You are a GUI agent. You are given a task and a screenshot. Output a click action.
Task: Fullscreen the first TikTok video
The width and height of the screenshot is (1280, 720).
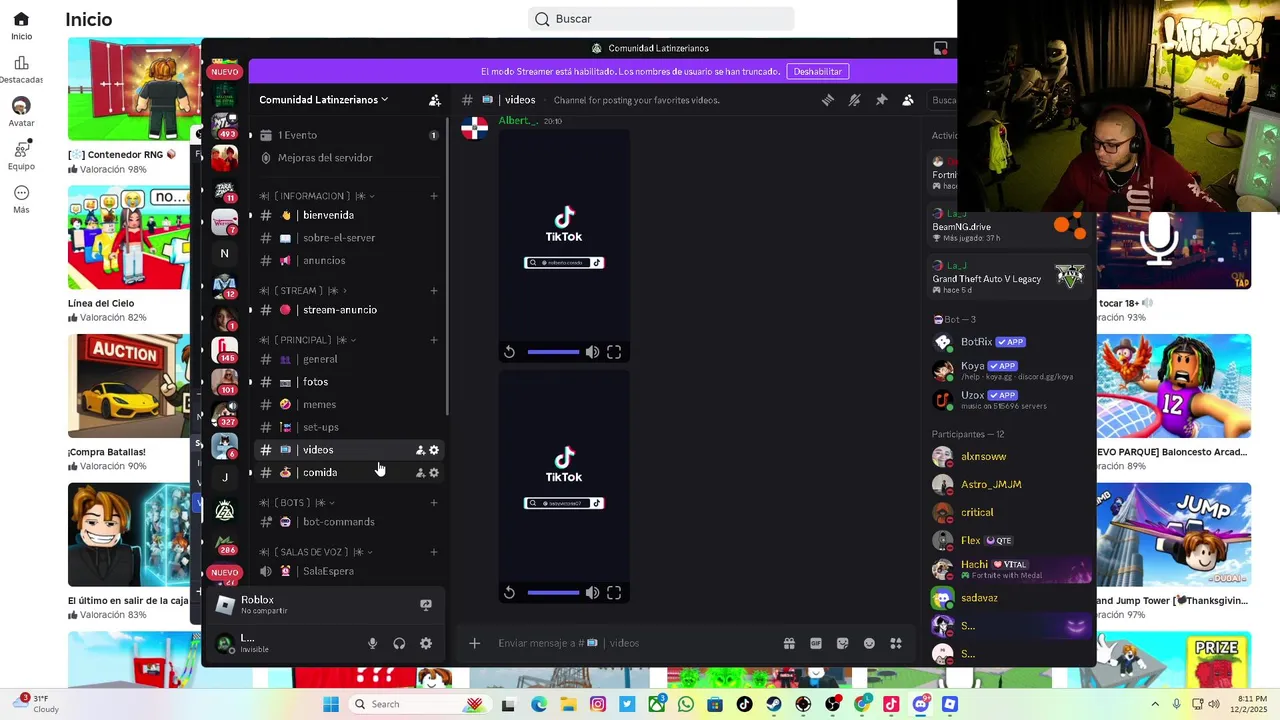614,352
